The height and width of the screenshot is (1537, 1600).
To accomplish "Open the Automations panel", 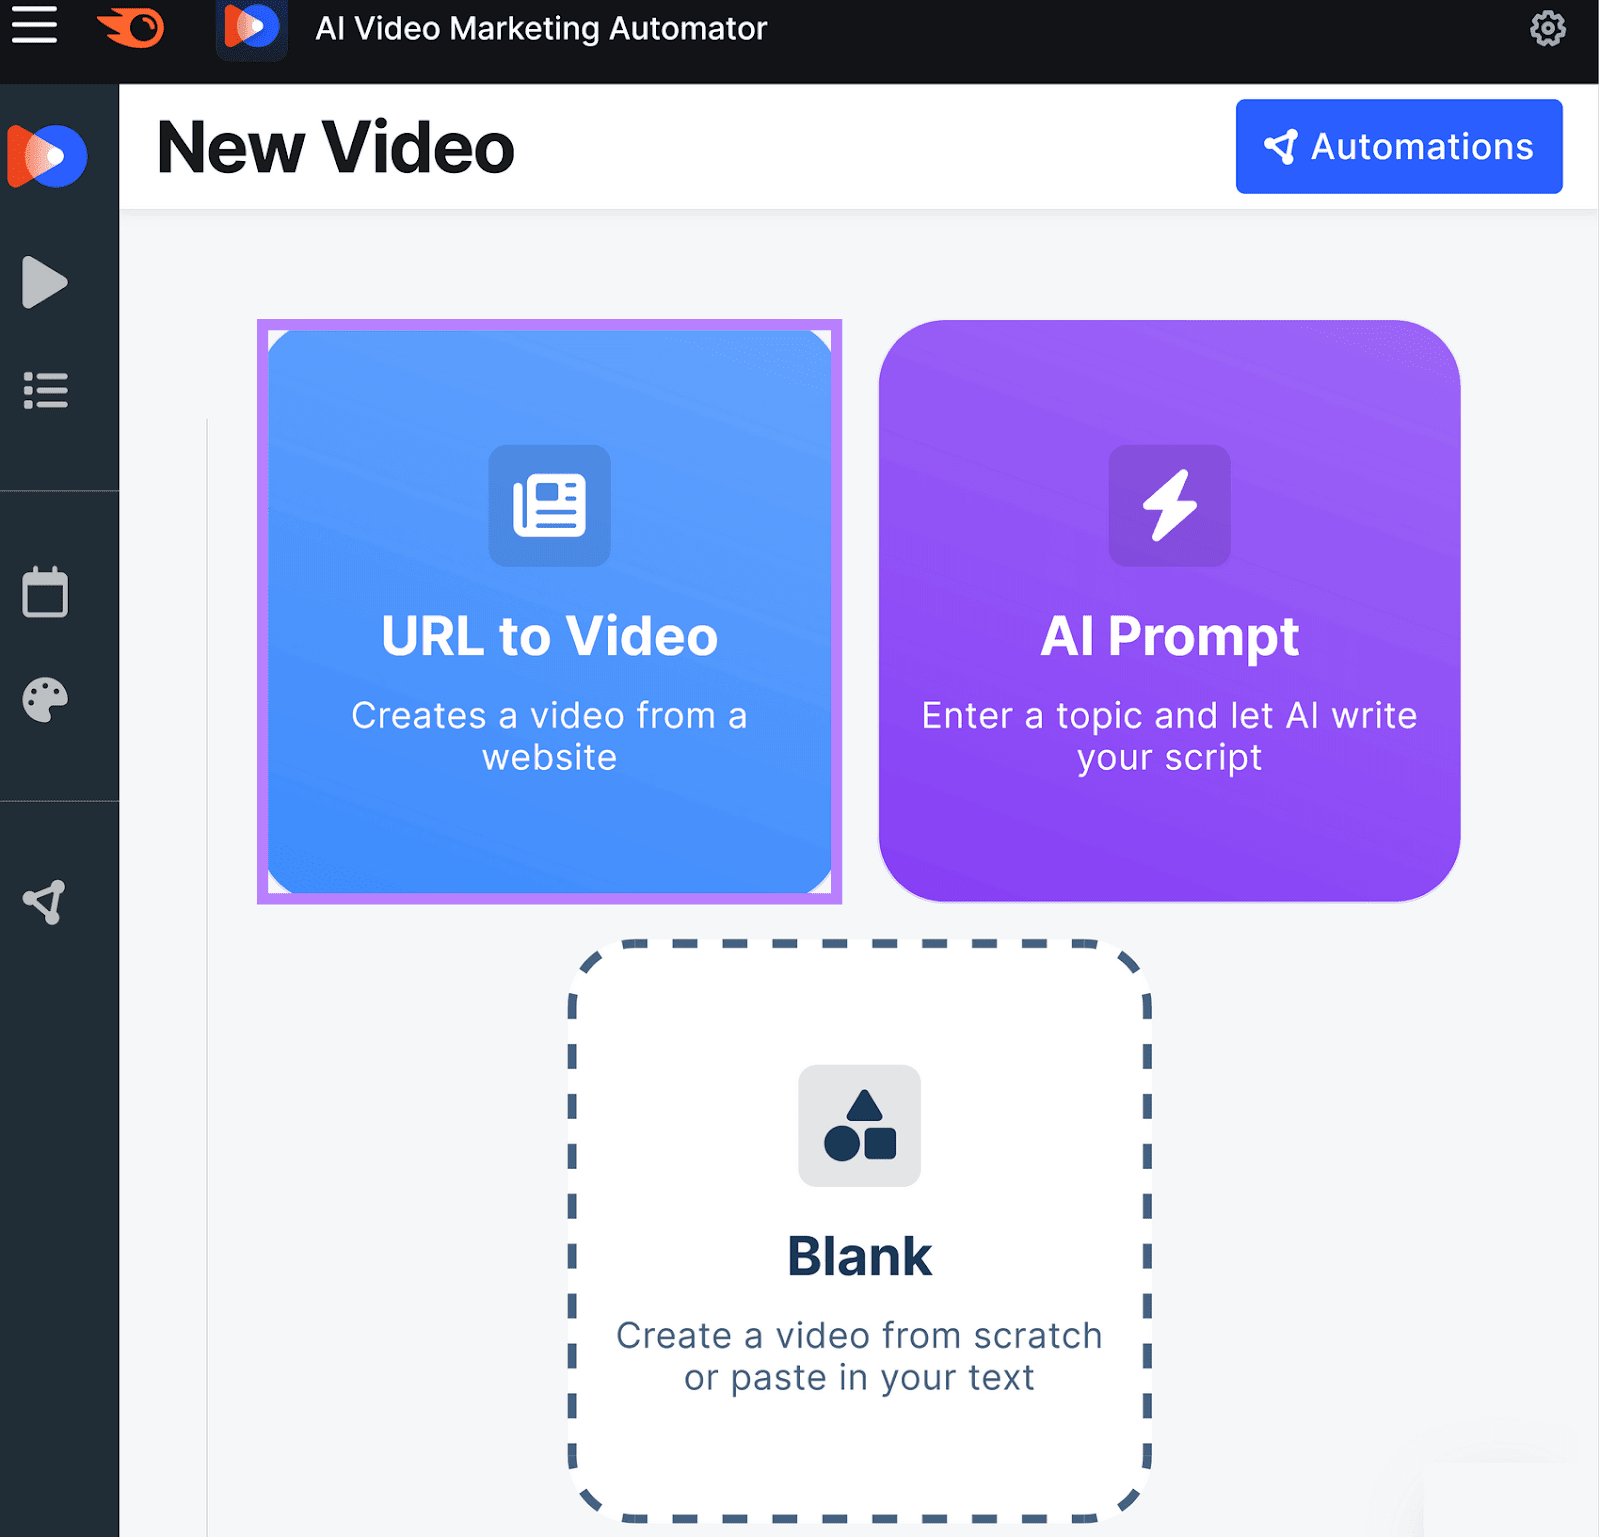I will [1398, 147].
